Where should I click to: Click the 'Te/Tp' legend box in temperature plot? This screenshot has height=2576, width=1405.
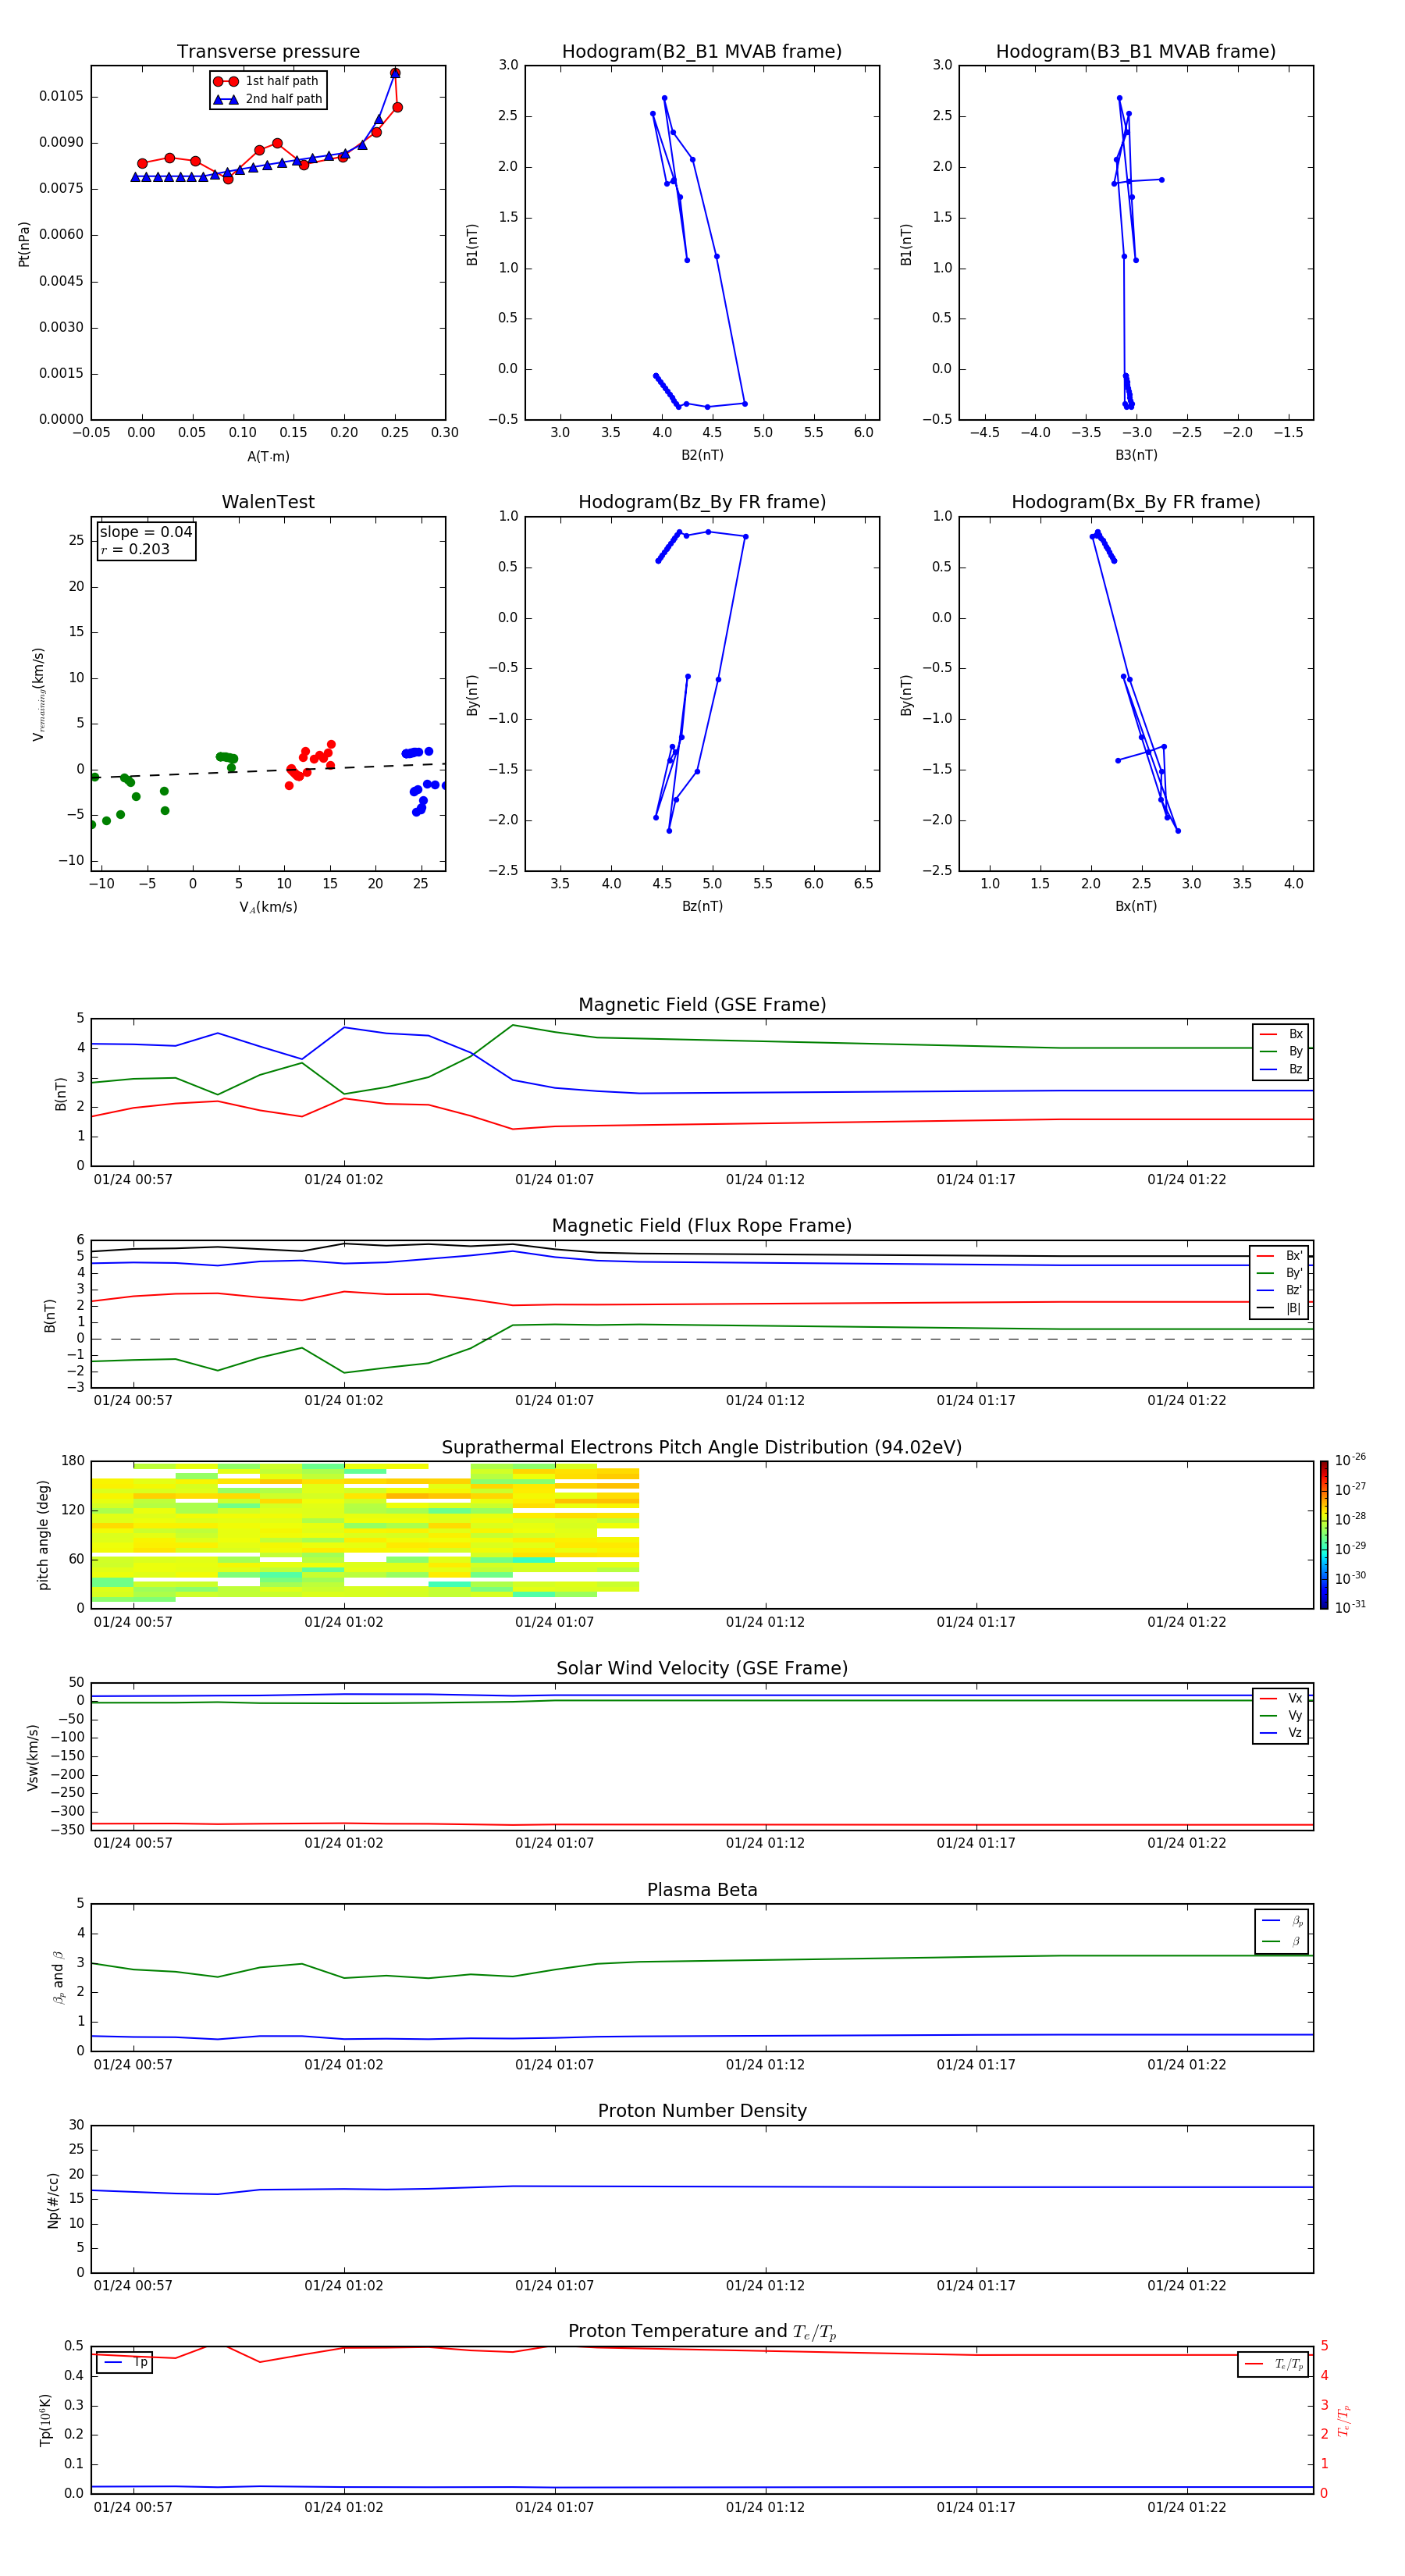(x=1273, y=2364)
